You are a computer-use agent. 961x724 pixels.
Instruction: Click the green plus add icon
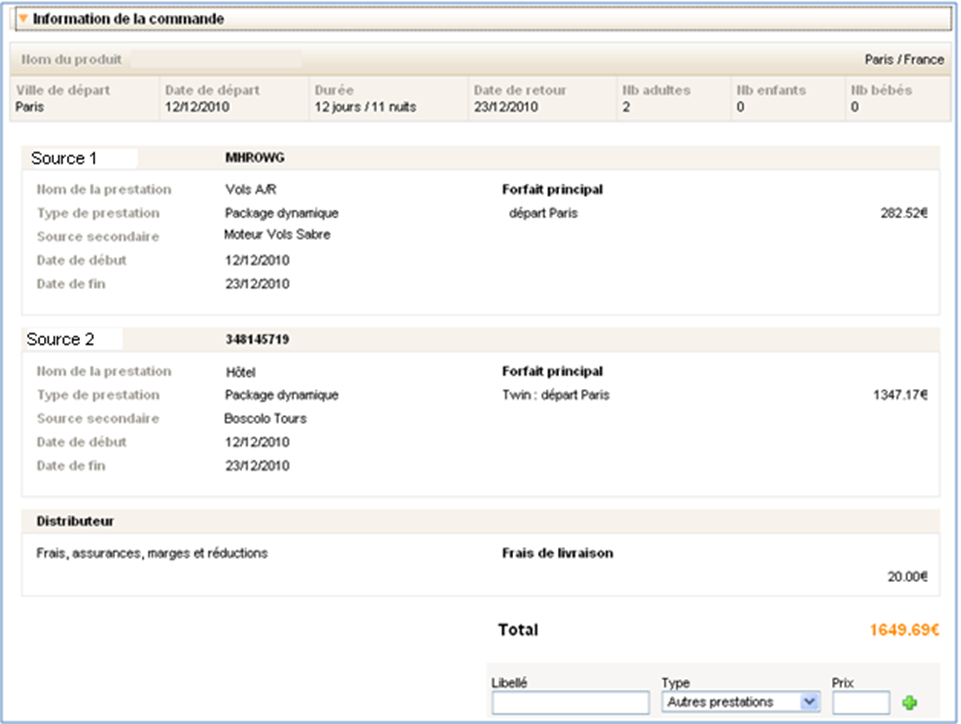click(x=909, y=703)
